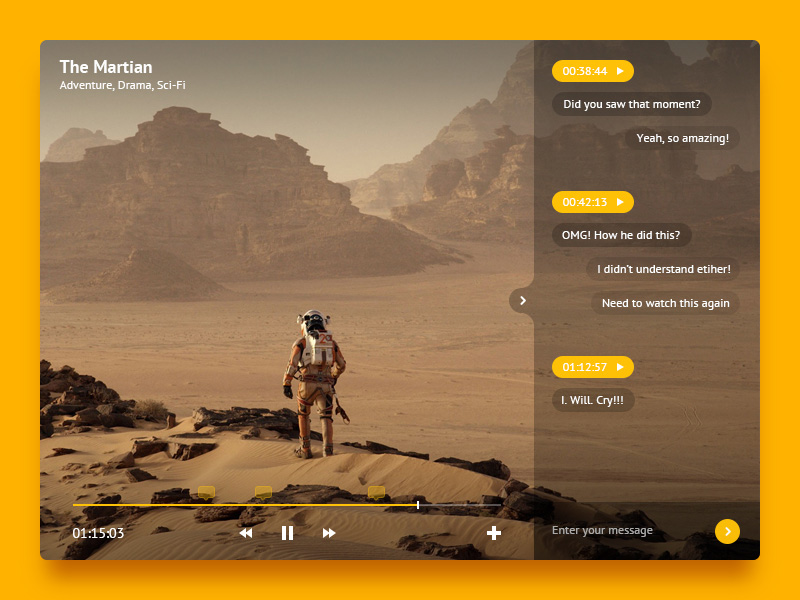Click the "OMG! How he did this?" message
Screen dimensions: 800x600
[x=620, y=235]
